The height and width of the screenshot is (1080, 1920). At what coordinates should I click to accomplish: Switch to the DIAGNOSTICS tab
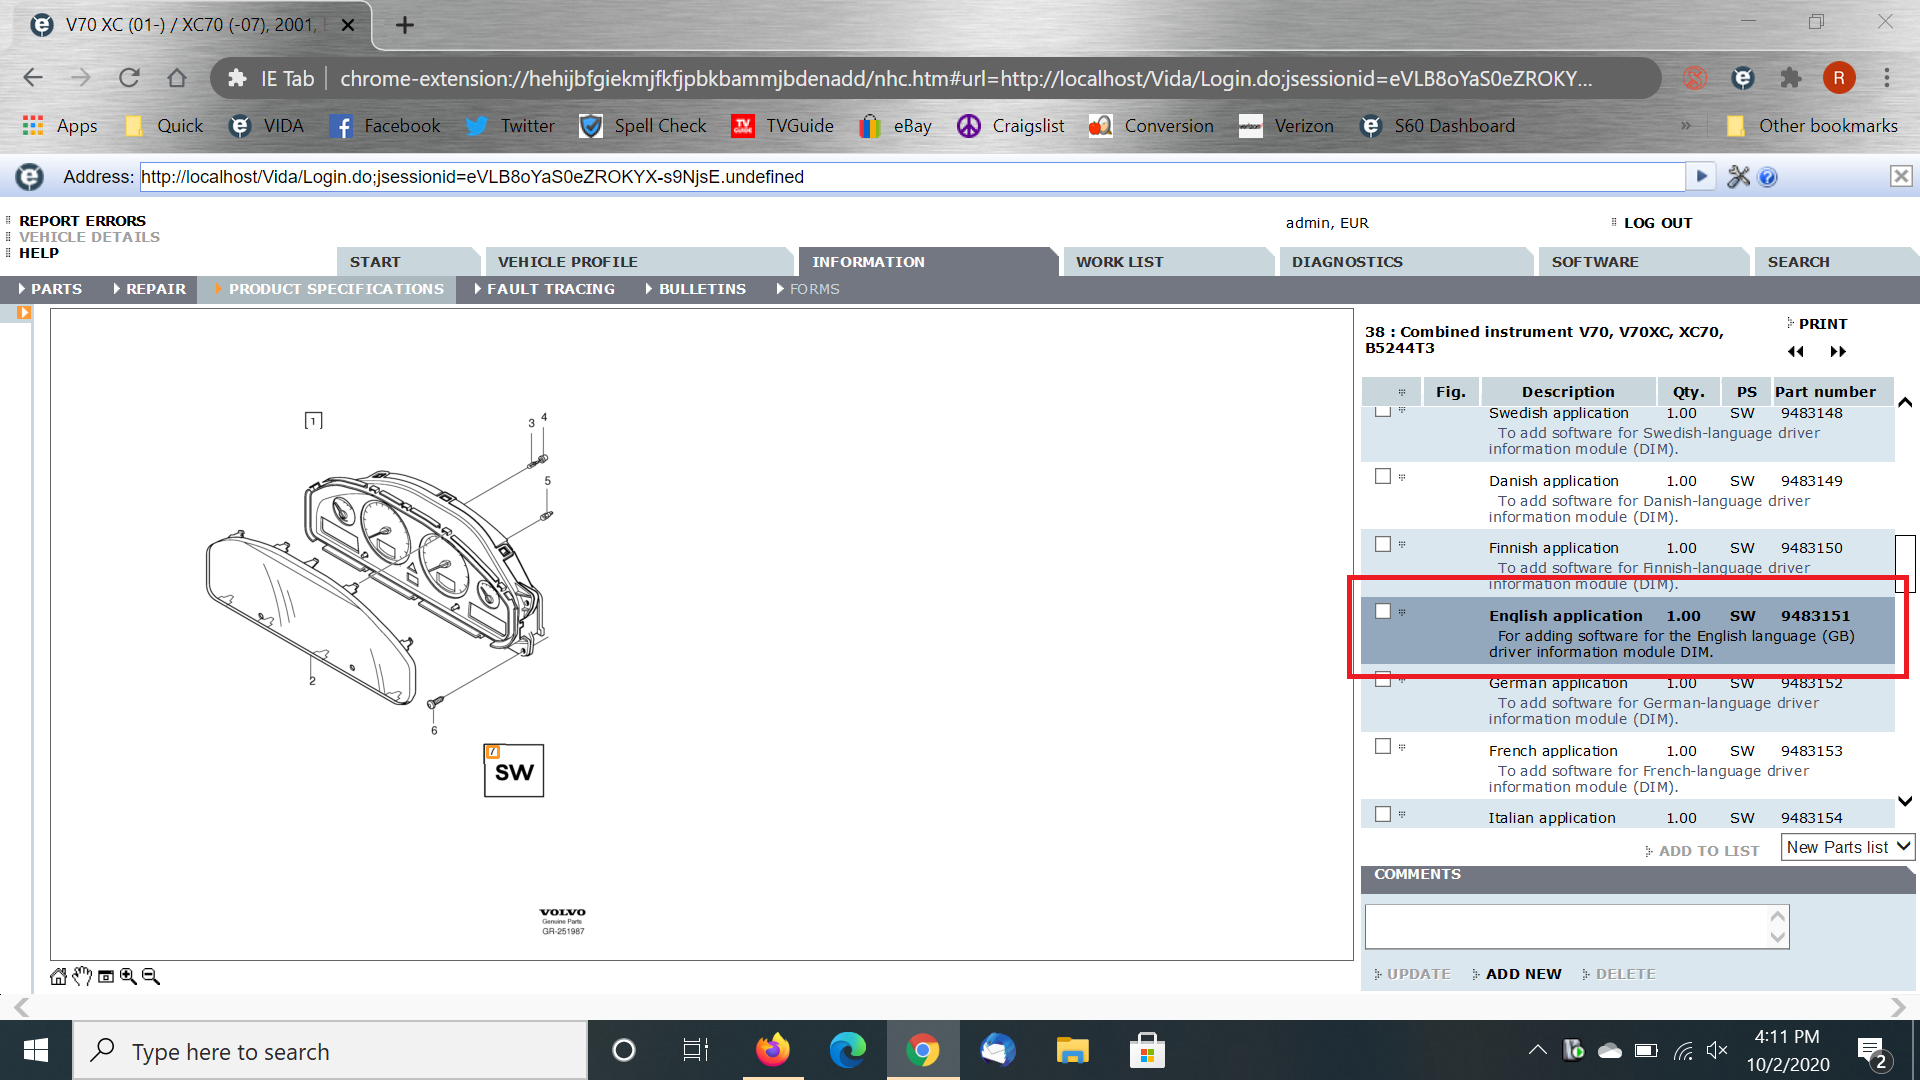click(1347, 262)
